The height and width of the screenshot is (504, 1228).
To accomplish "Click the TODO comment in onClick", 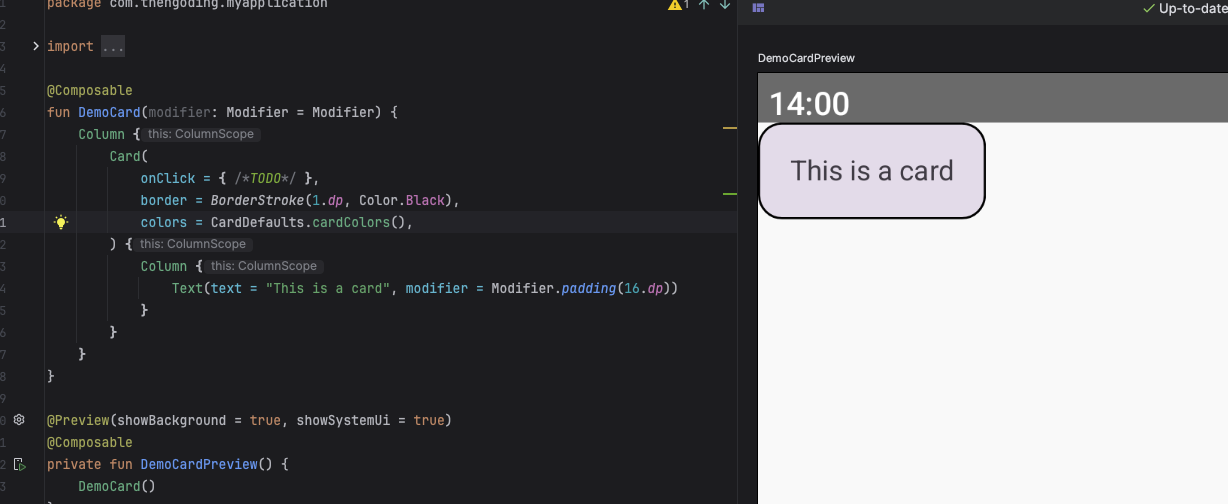I will [x=267, y=179].
